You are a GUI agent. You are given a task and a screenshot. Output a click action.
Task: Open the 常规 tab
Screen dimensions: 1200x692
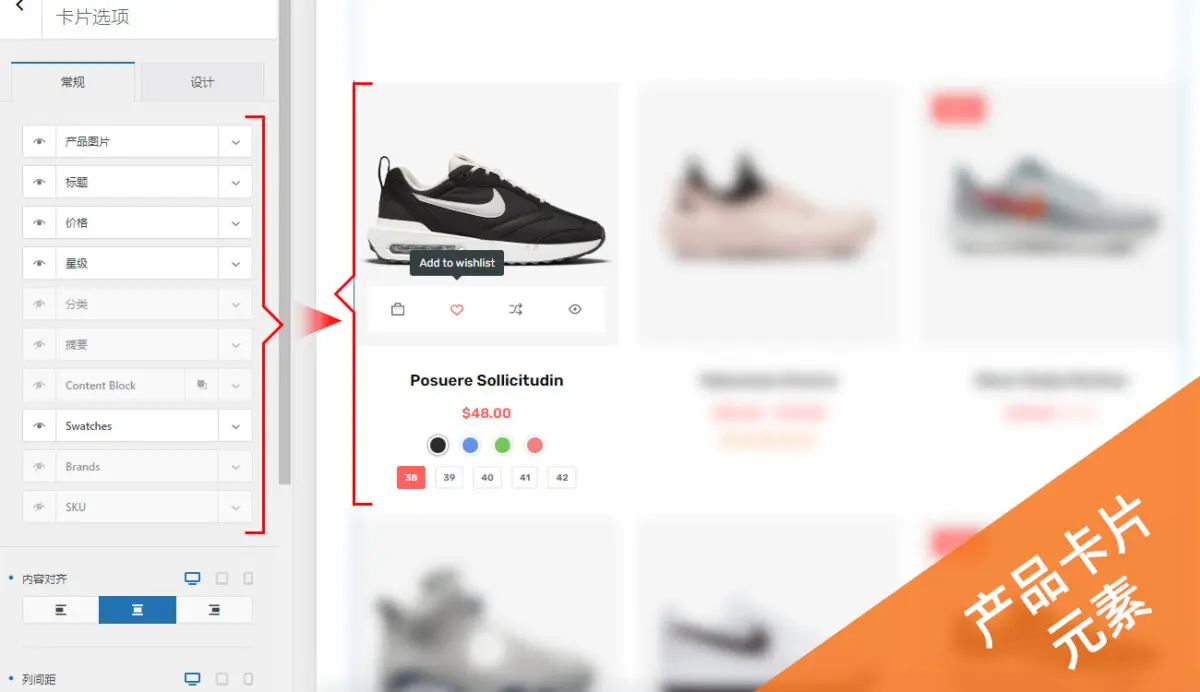point(73,82)
